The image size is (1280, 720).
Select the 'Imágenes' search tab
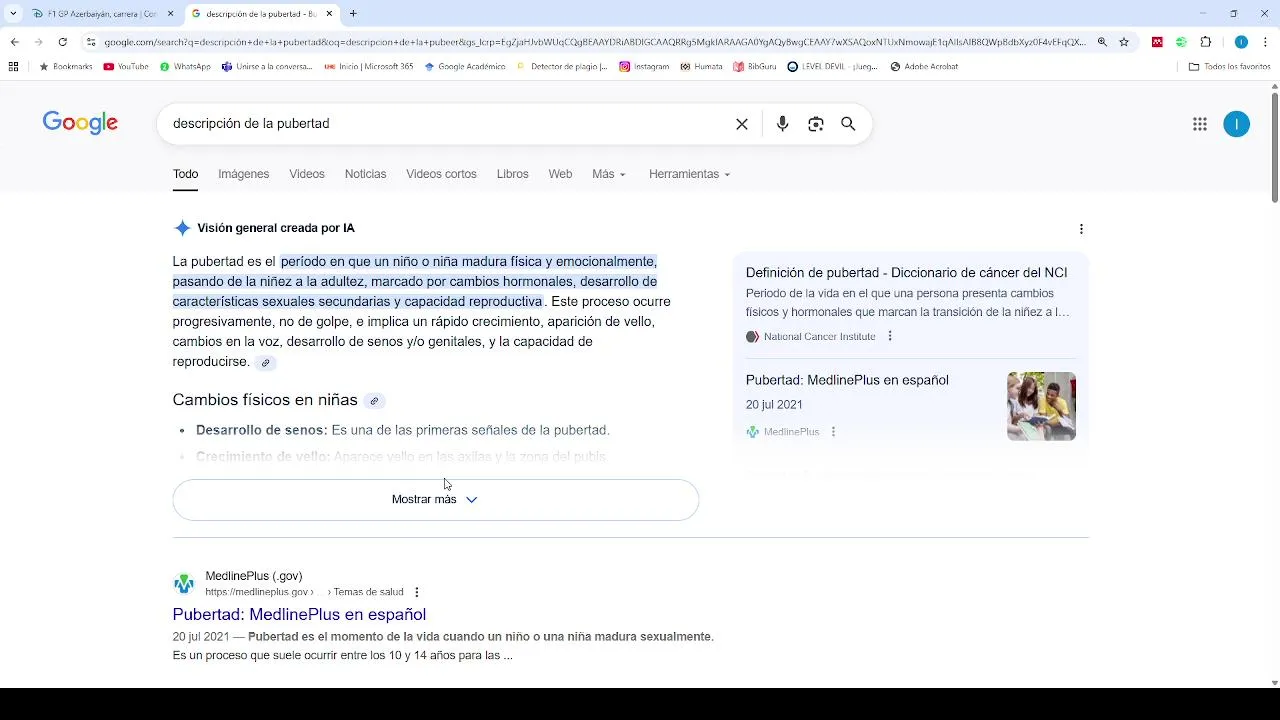click(244, 174)
